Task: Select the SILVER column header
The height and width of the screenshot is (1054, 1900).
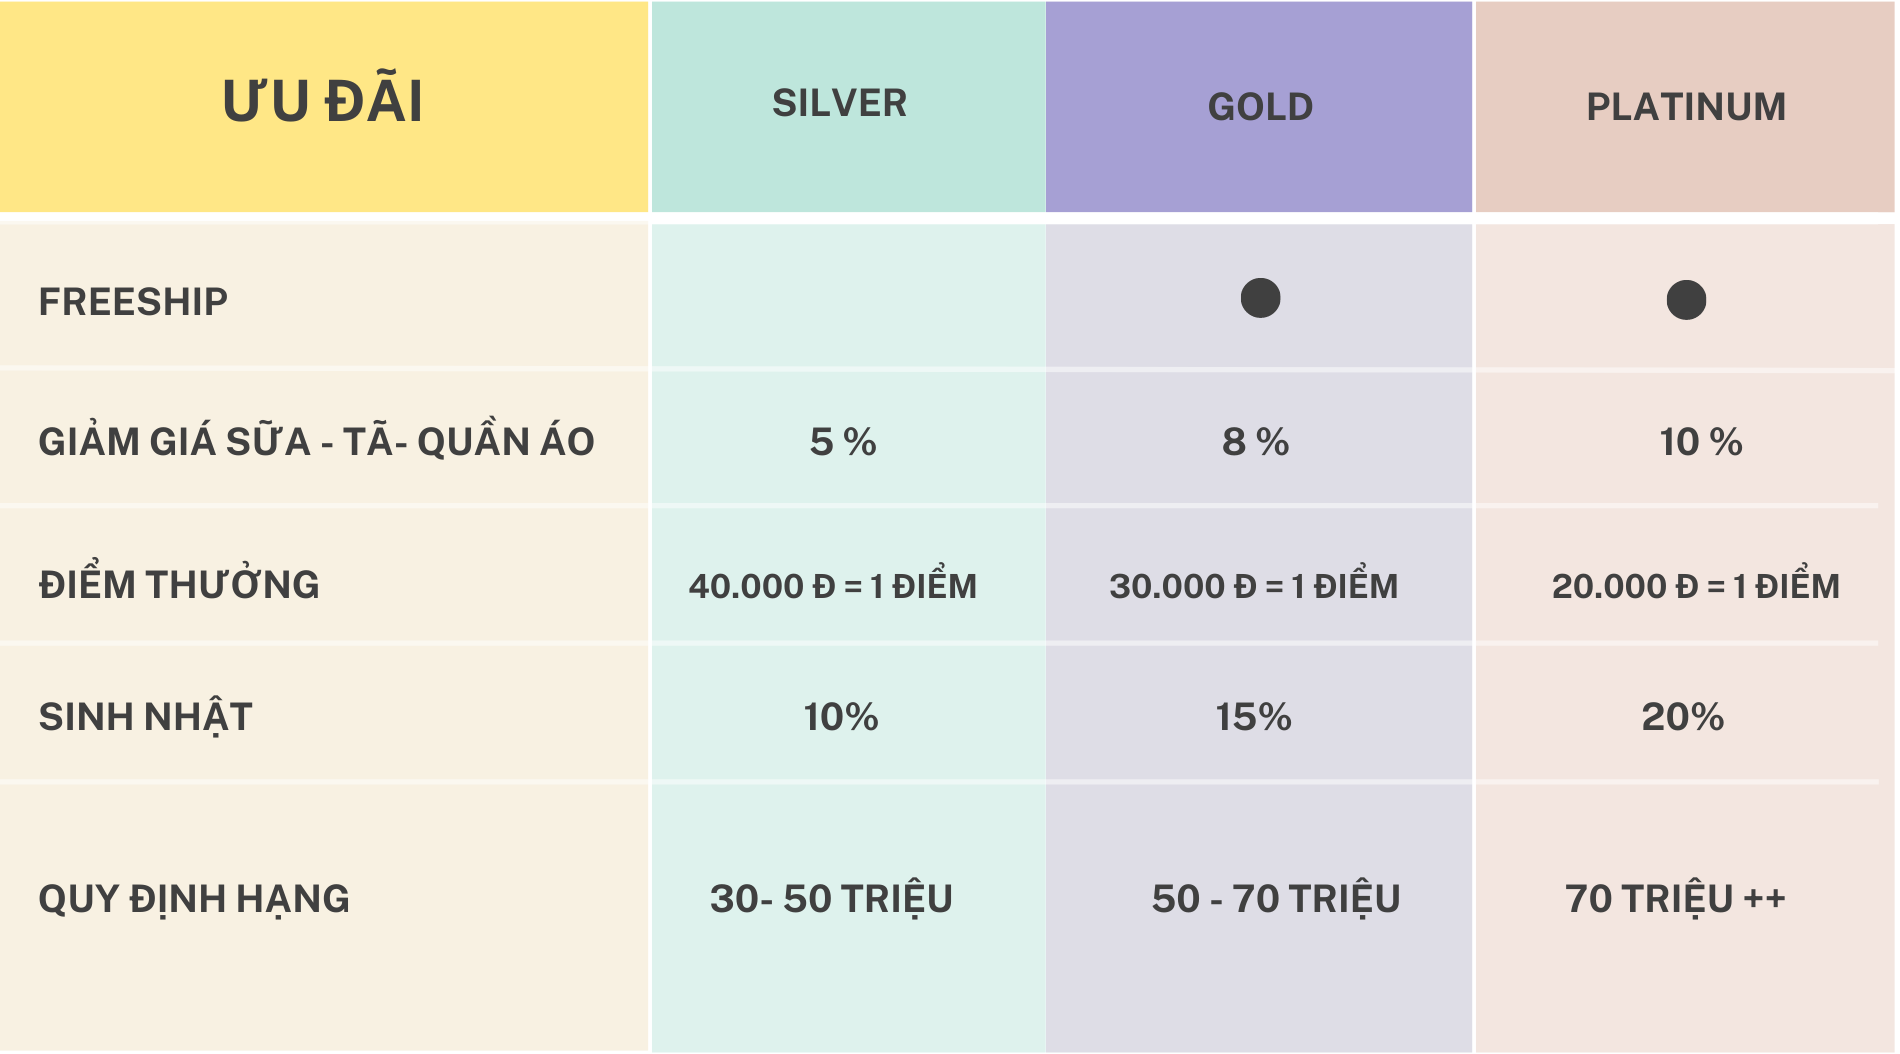Action: click(840, 103)
